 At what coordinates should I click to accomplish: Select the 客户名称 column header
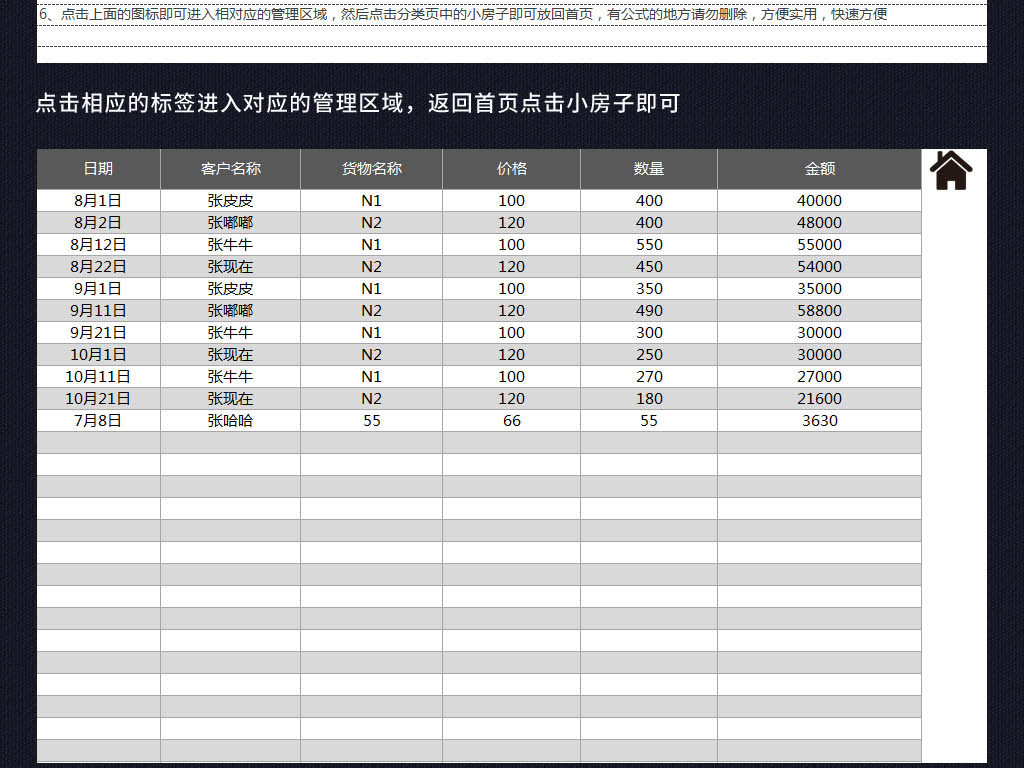click(231, 169)
